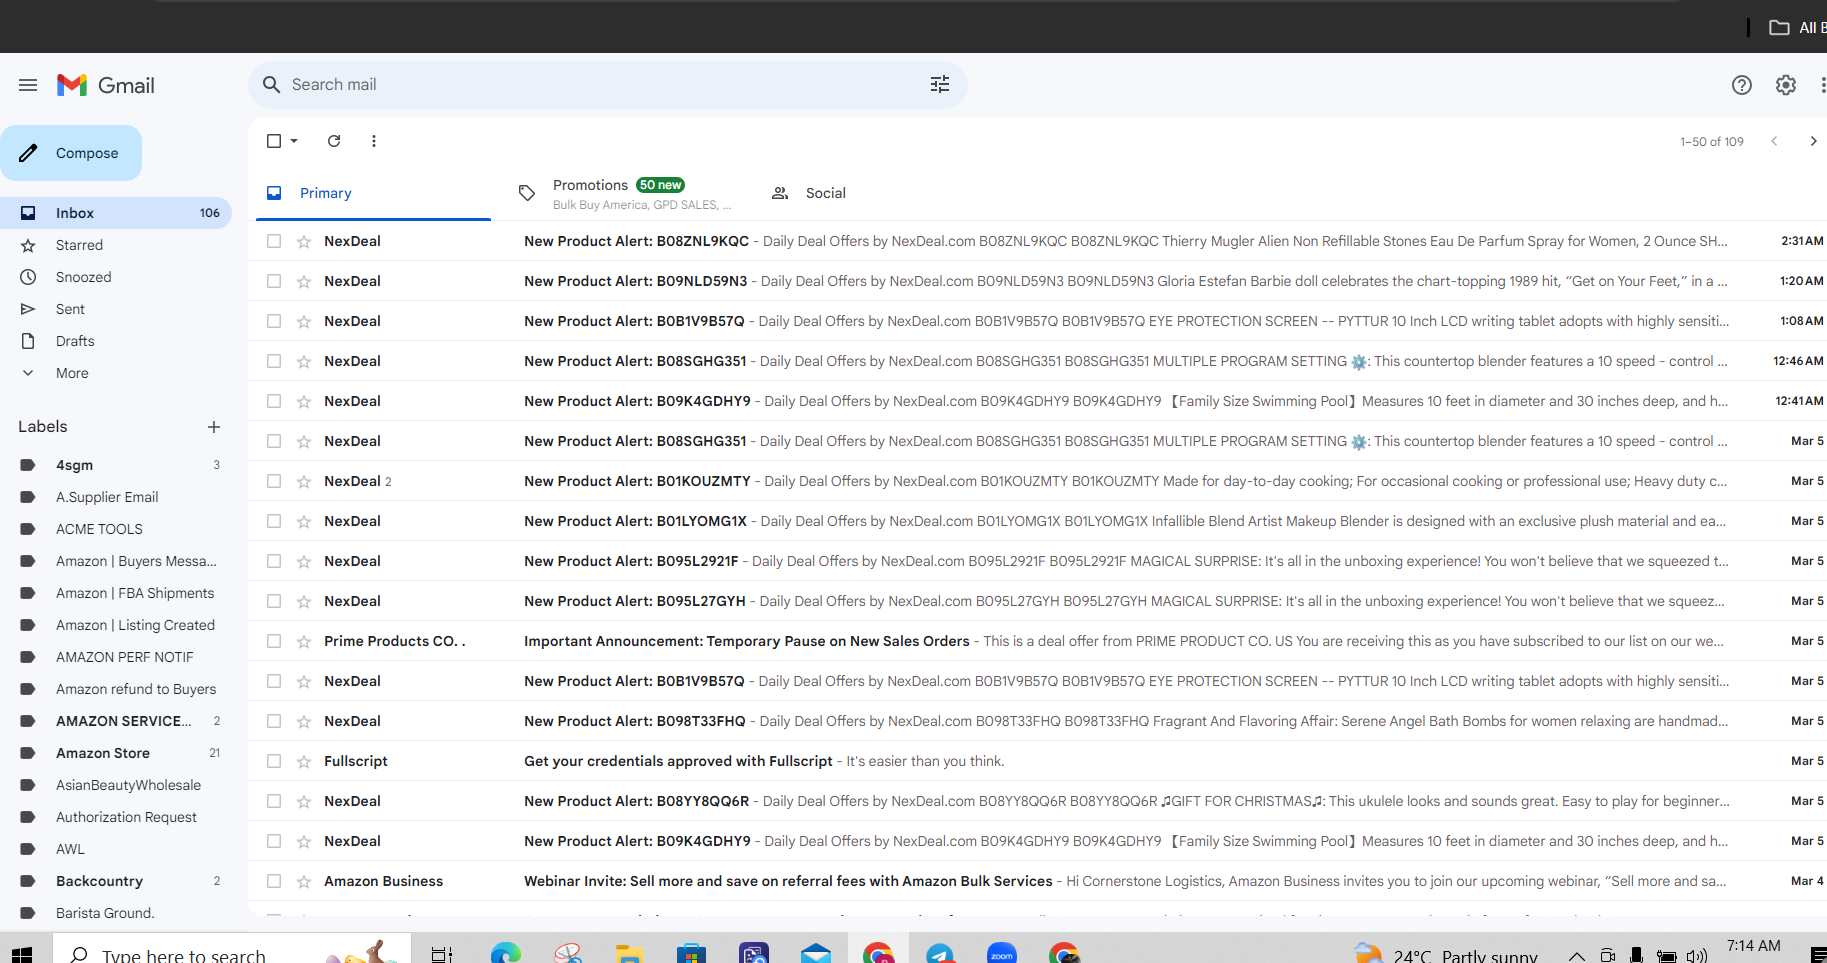Select the B098T33FHQ email checkbox
The image size is (1827, 963).
pos(274,721)
